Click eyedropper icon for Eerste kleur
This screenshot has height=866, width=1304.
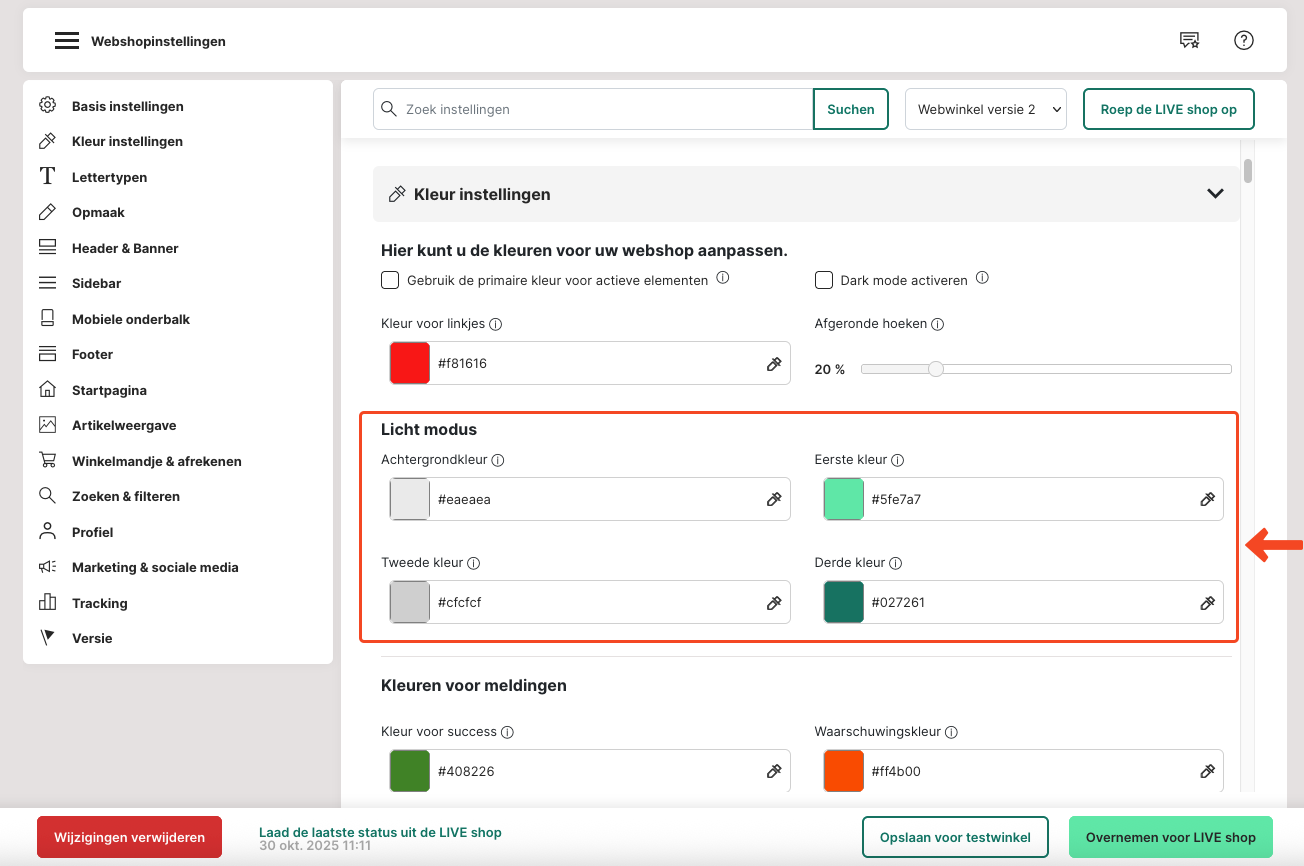pos(1207,499)
